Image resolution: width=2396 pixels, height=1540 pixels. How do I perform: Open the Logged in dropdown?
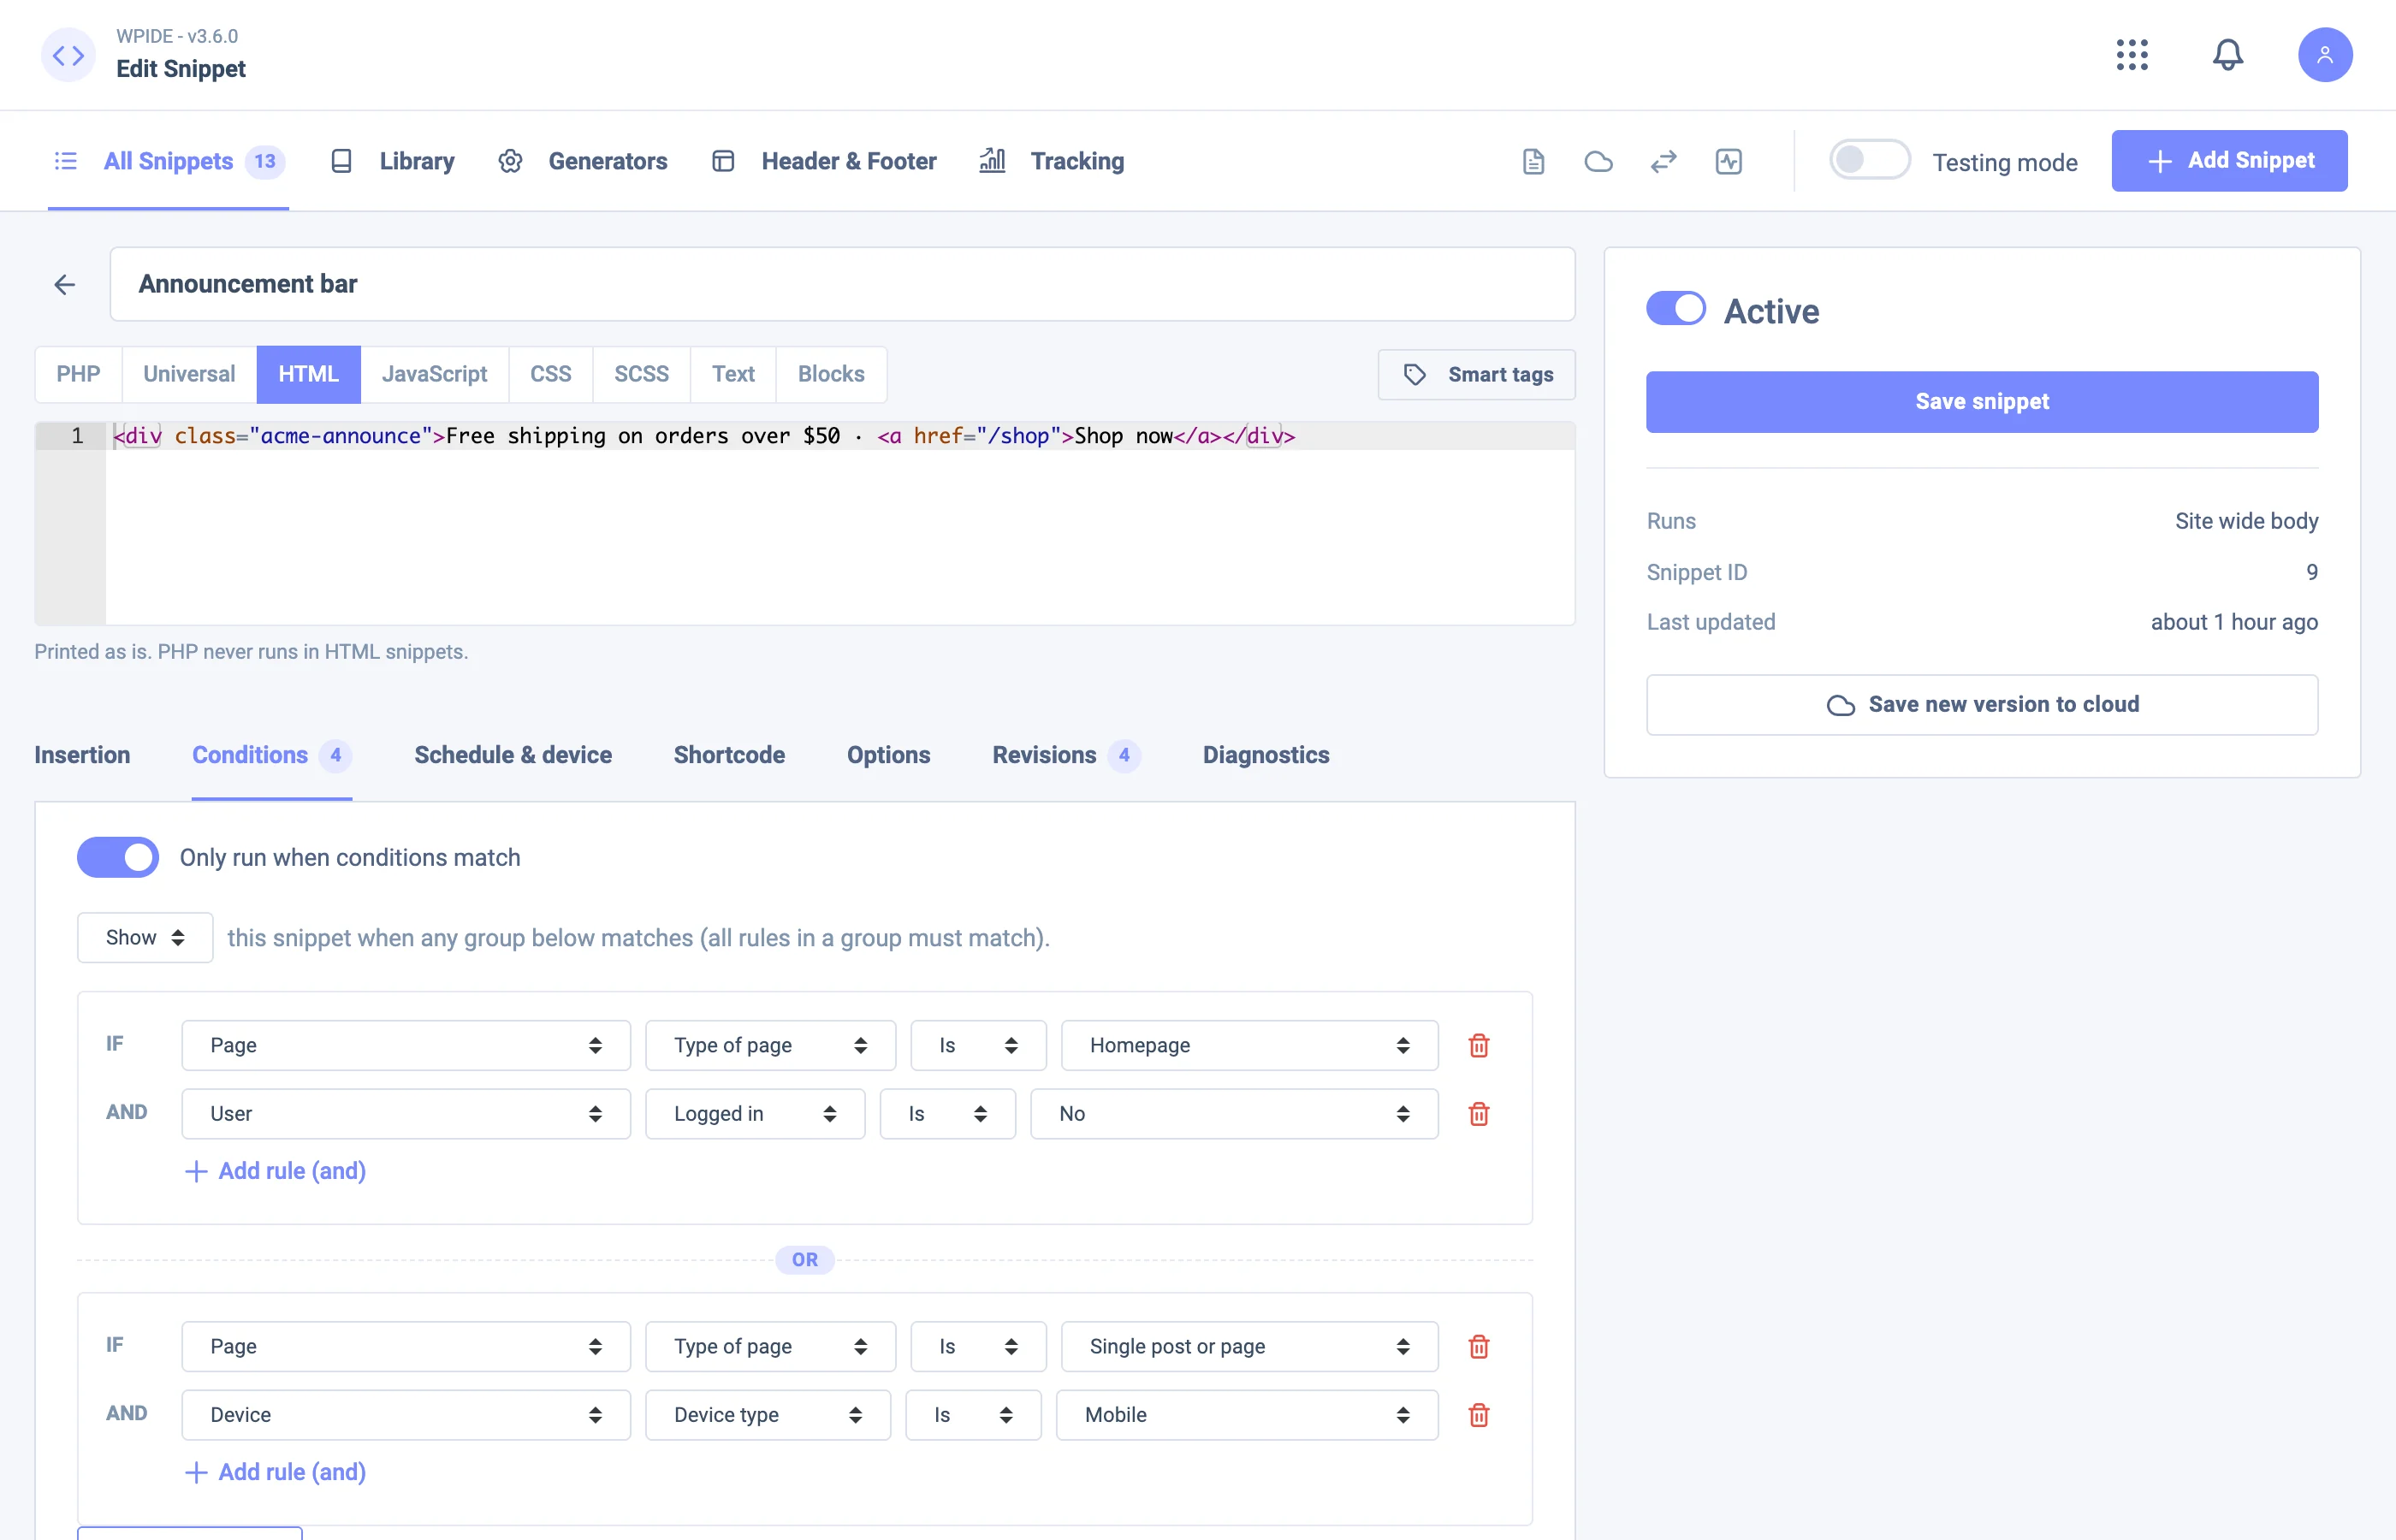pos(755,1113)
